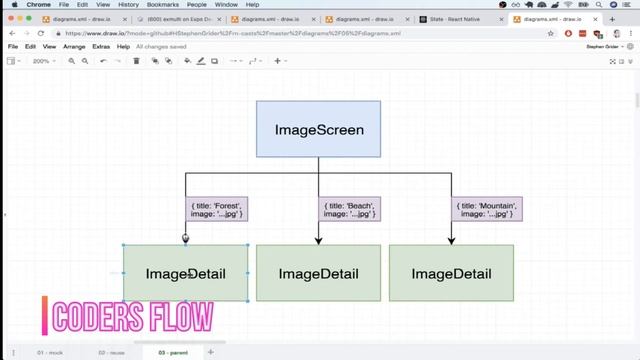Open Chrome three-dot menu
Viewport: 640px width, 360px height.
[631, 33]
